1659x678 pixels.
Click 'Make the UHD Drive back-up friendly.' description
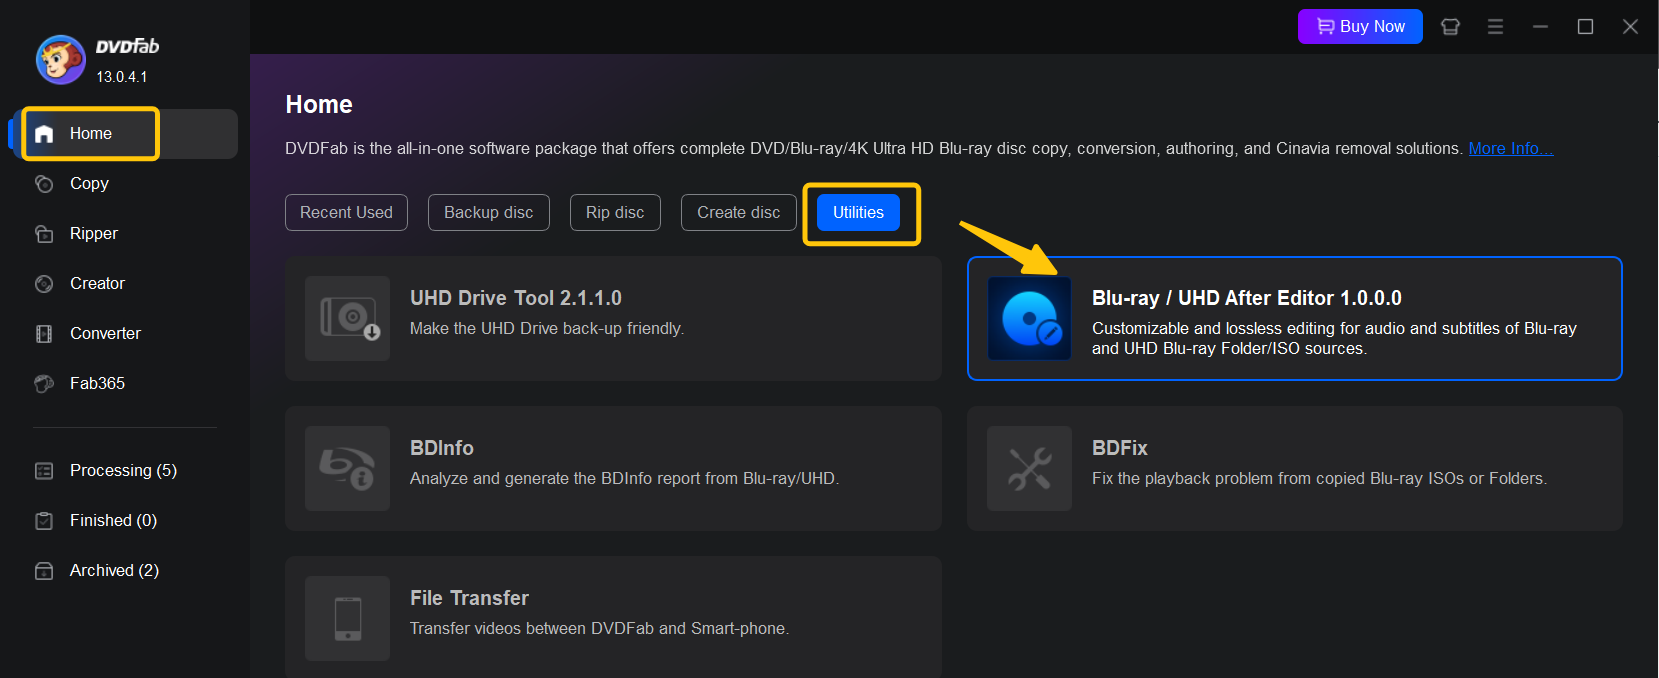(x=547, y=329)
